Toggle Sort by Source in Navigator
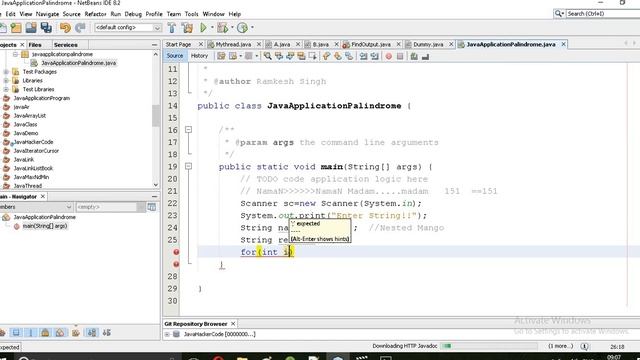 pos(107,333)
